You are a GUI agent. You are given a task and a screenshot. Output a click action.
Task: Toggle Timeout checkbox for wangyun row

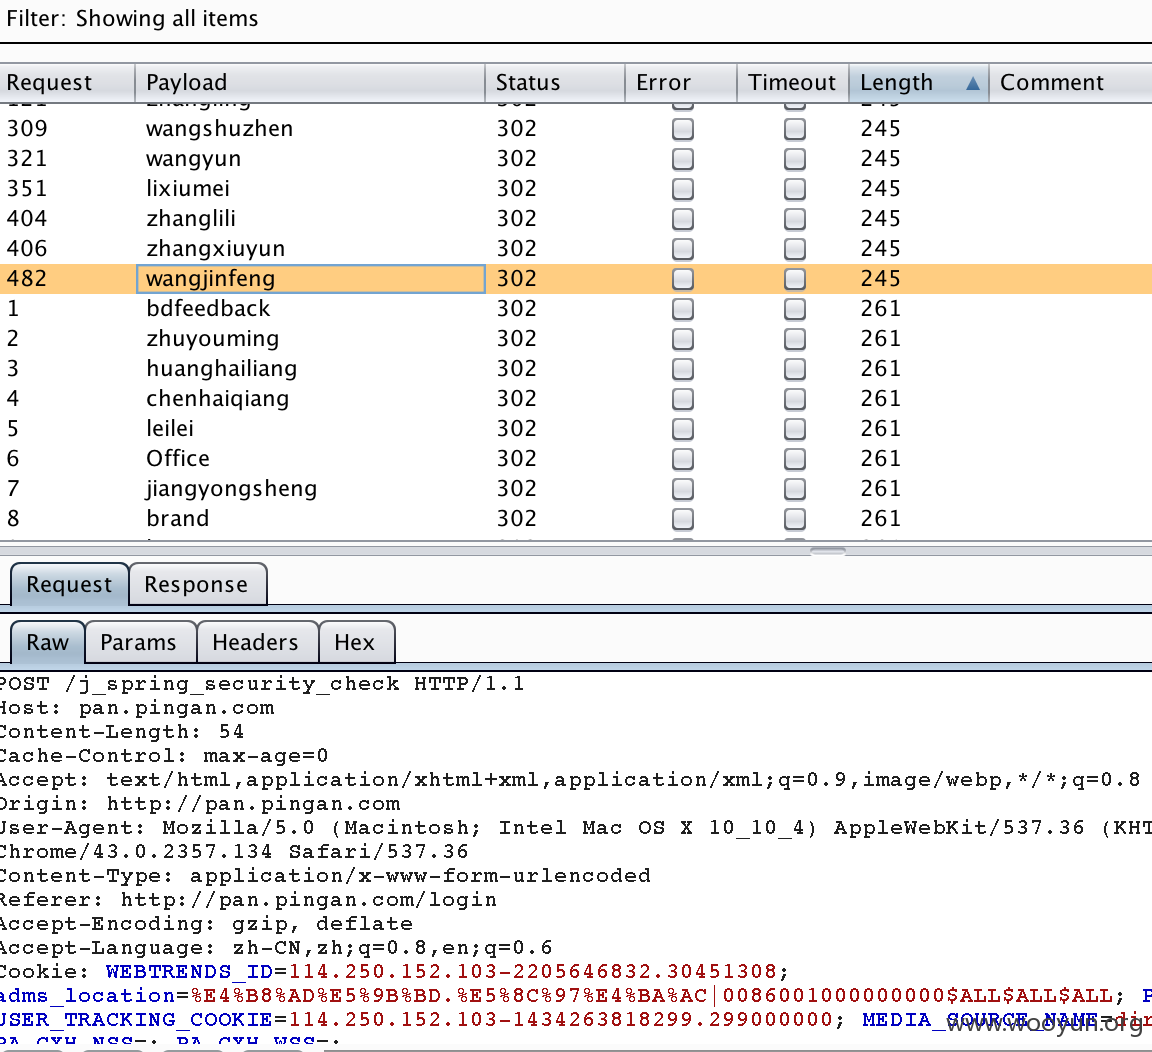(x=794, y=159)
